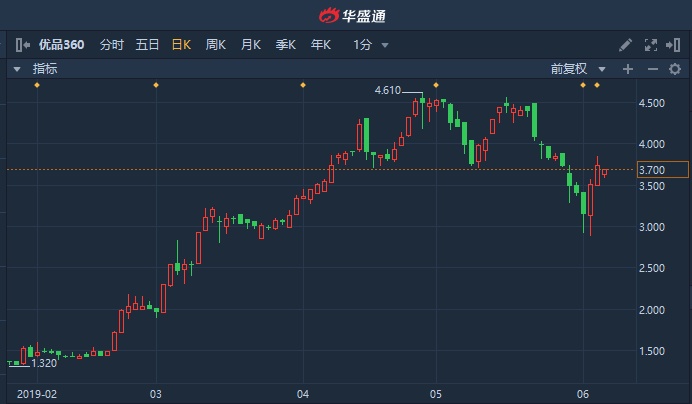Expand the 指标 indicators panel
Screen dimensions: 692x404
tap(17, 69)
